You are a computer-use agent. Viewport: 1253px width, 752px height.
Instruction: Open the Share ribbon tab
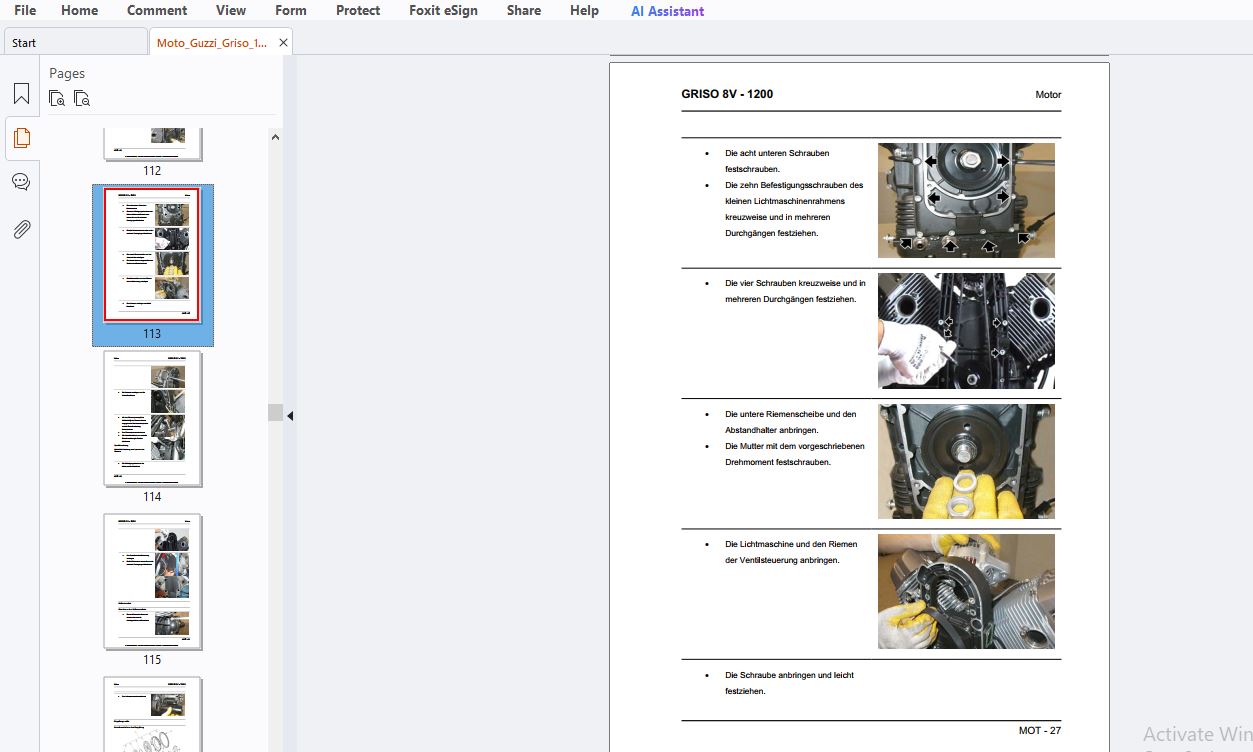tap(524, 10)
